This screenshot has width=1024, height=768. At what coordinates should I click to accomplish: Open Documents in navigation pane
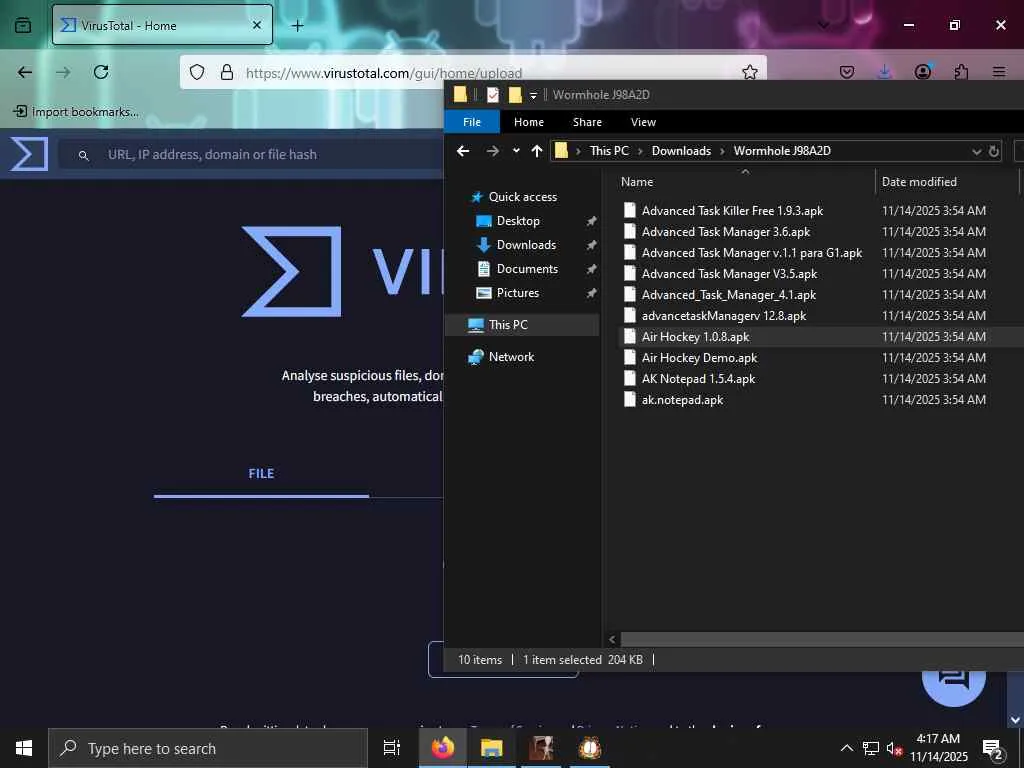pos(527,269)
